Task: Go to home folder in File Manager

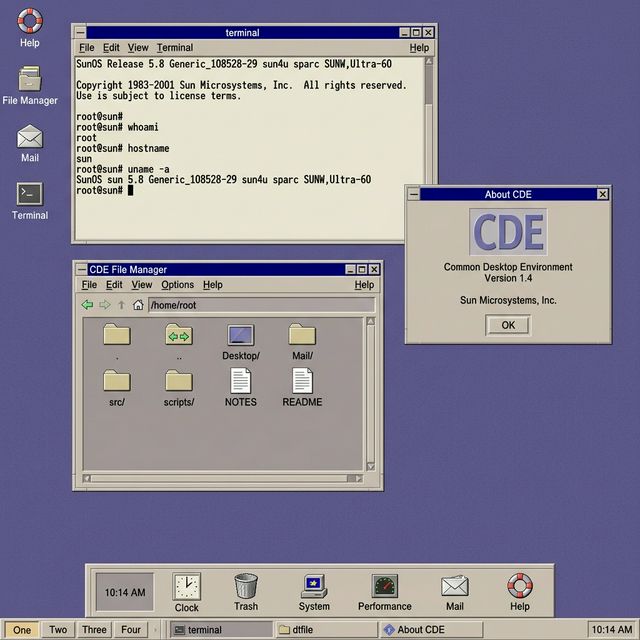Action: (x=138, y=304)
